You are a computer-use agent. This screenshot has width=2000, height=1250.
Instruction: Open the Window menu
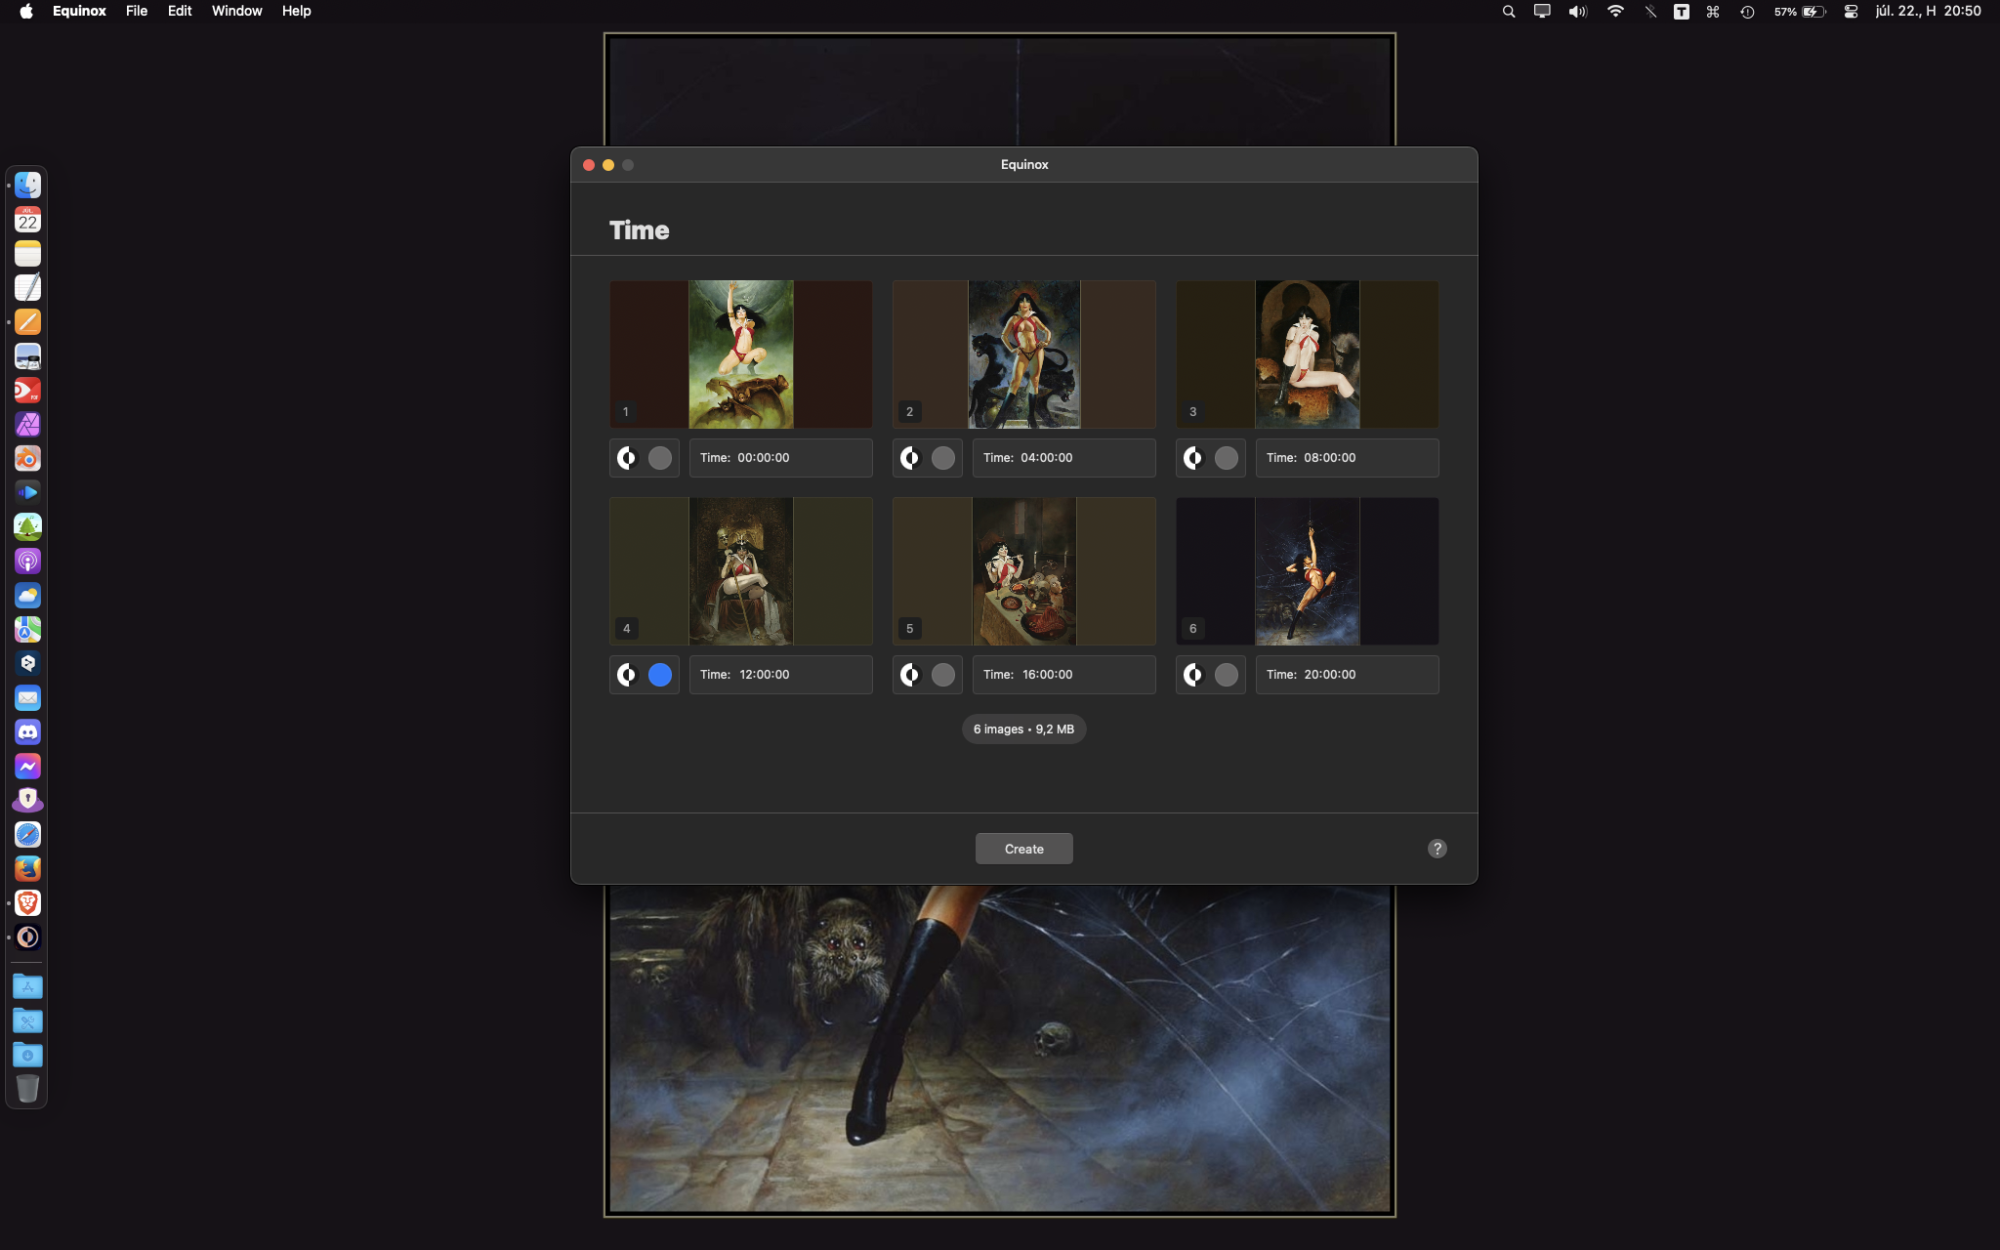(x=236, y=11)
